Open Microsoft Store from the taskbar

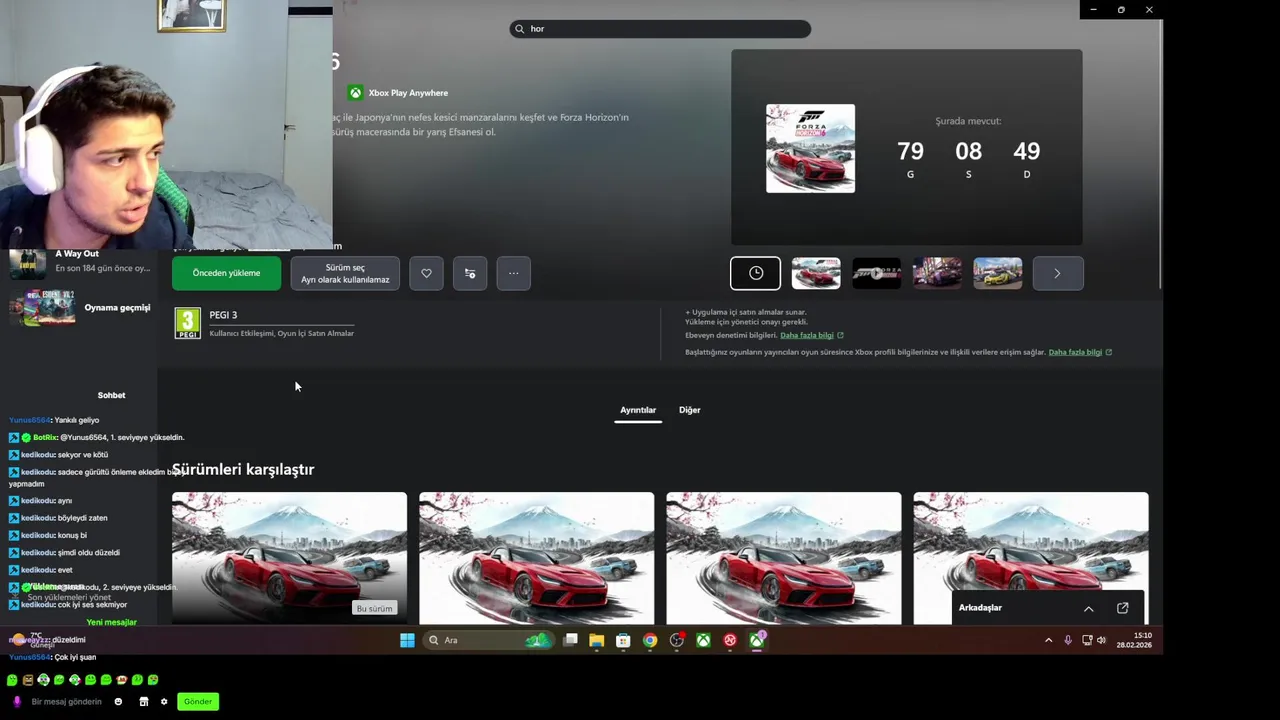click(623, 640)
